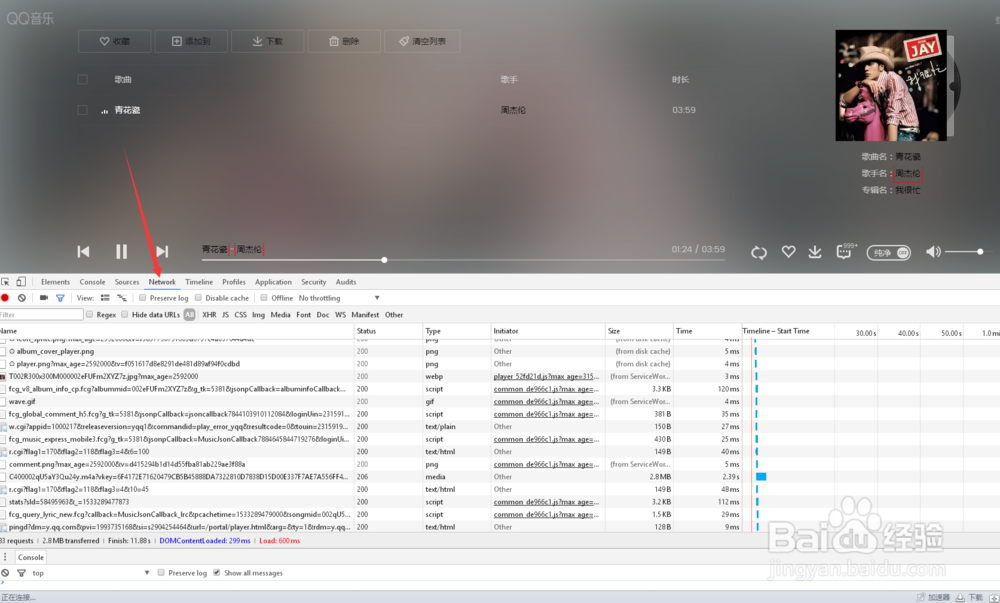
Task: Toggle the pure mode switch
Action: coord(888,252)
